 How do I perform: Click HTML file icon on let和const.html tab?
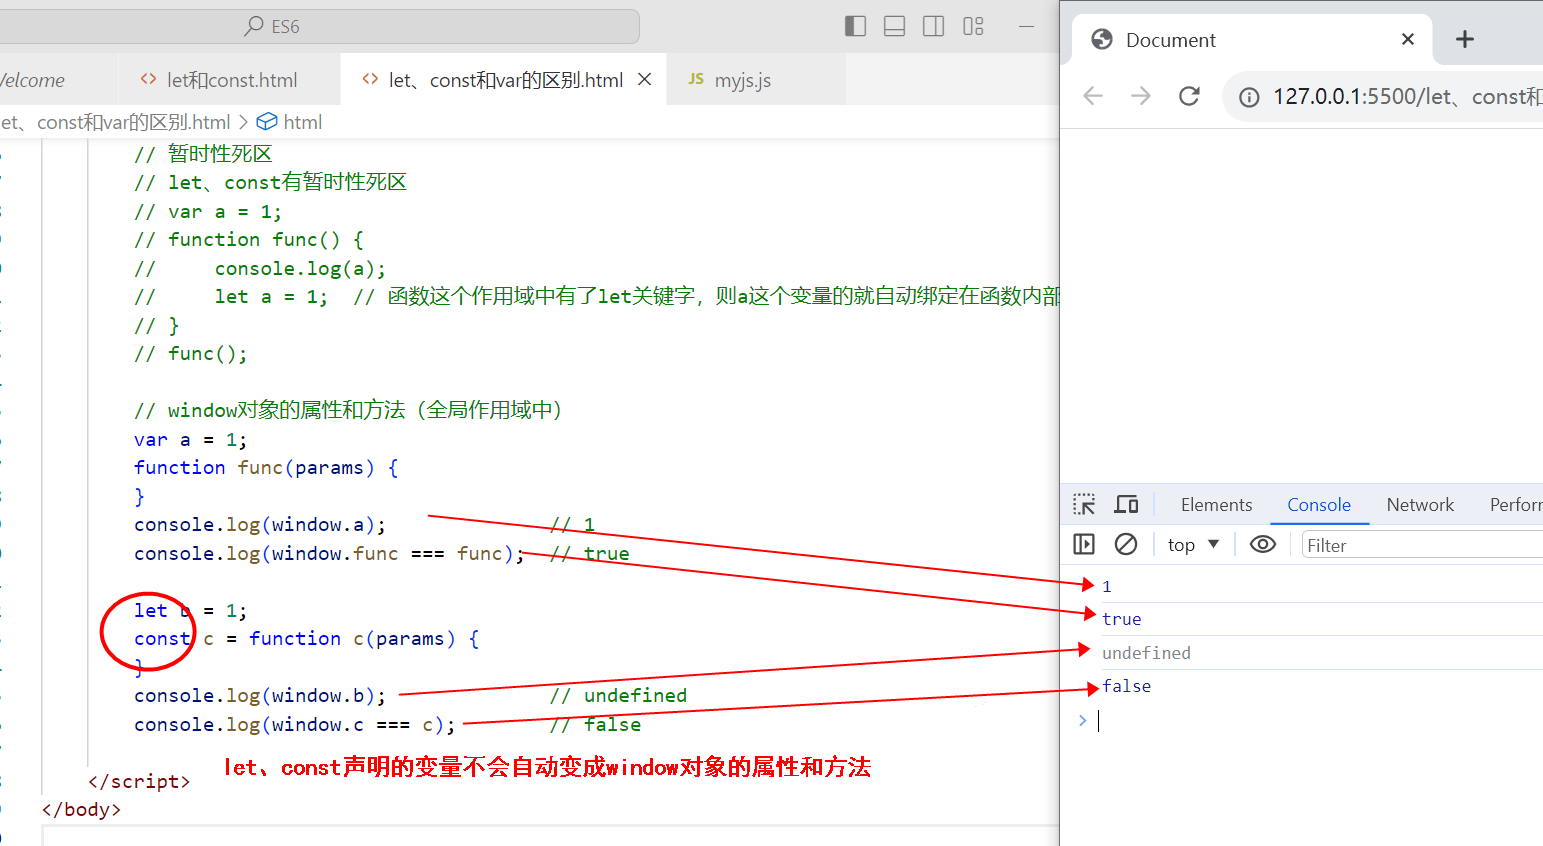click(148, 79)
